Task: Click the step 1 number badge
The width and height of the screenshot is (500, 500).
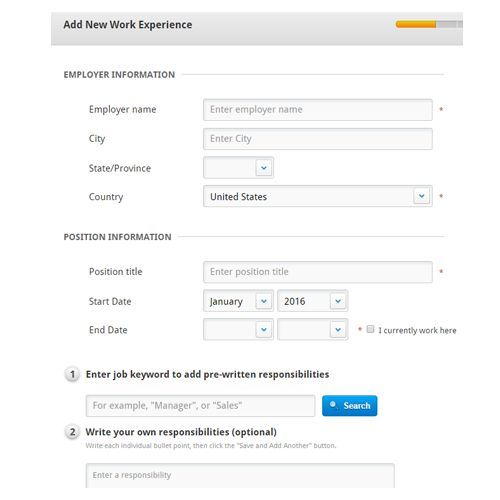Action: pyautogui.click(x=72, y=374)
